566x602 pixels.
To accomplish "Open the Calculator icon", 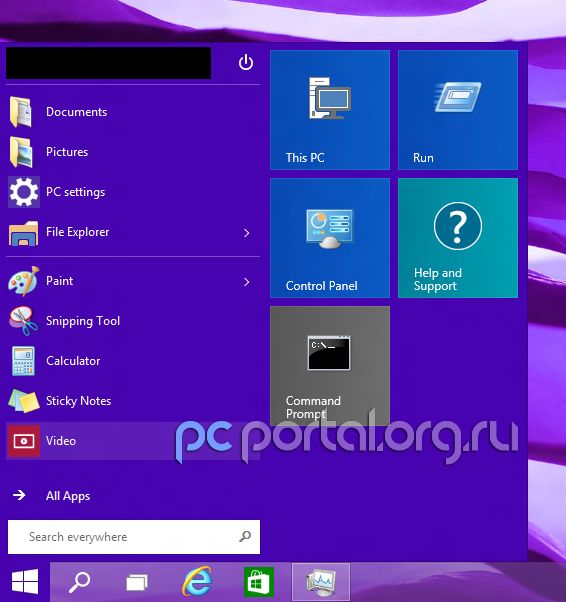I will click(23, 361).
